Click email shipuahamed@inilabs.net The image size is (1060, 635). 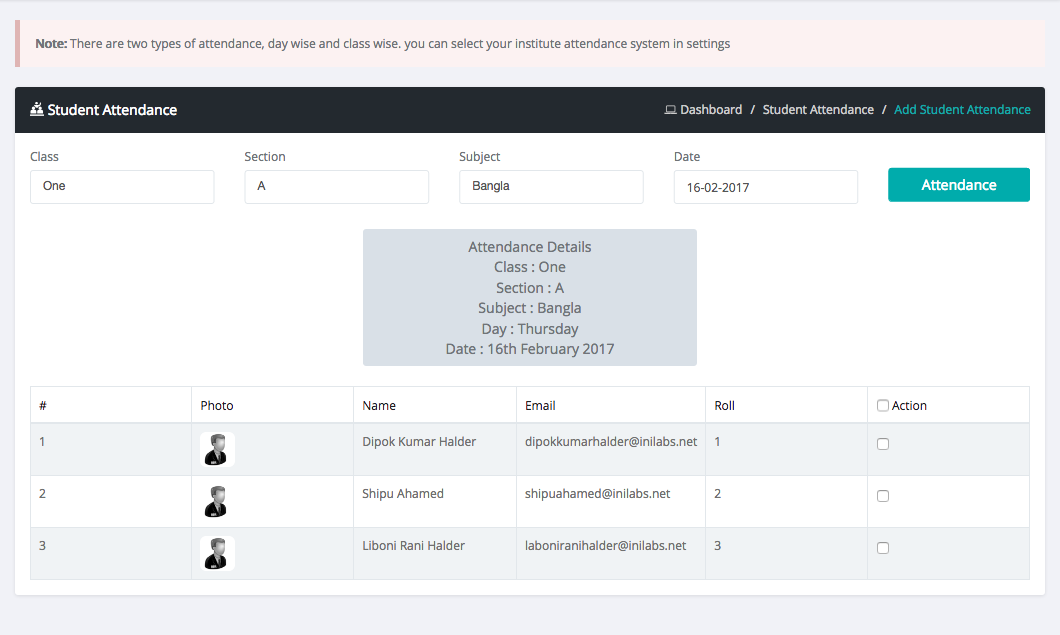tap(598, 494)
